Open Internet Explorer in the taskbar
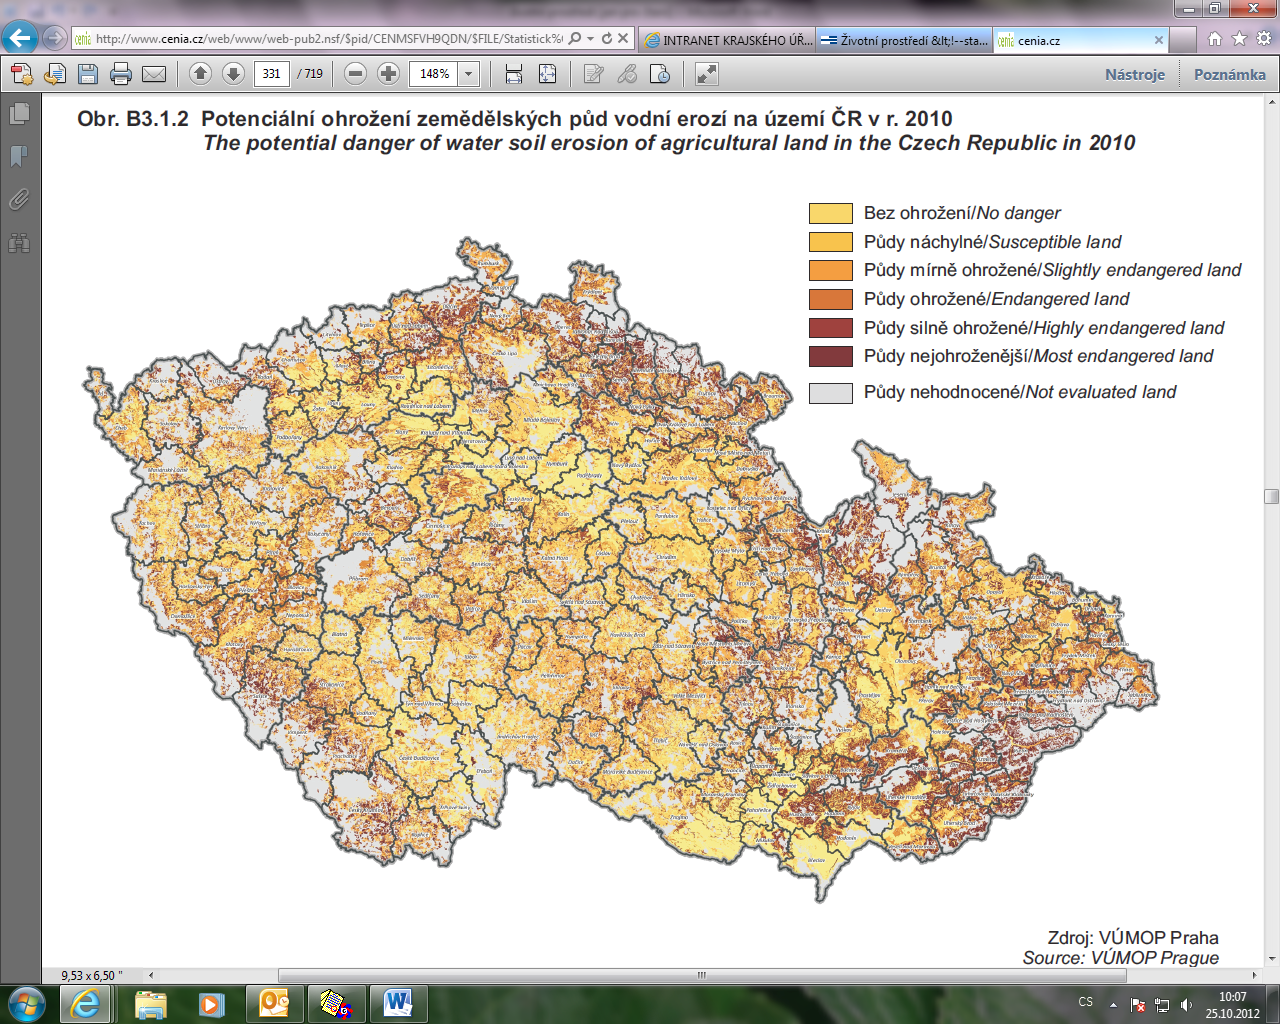The width and height of the screenshot is (1280, 1024). [x=85, y=1004]
